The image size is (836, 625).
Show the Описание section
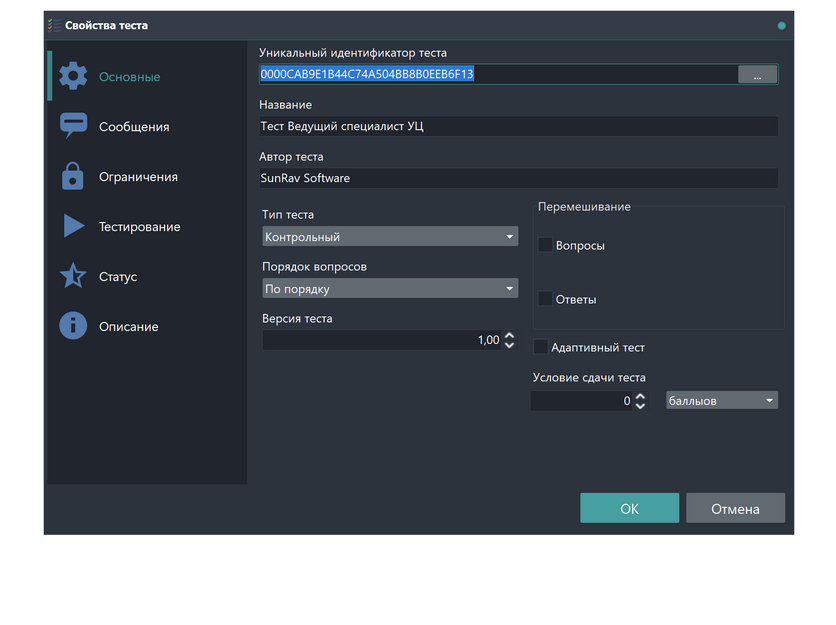coord(147,326)
